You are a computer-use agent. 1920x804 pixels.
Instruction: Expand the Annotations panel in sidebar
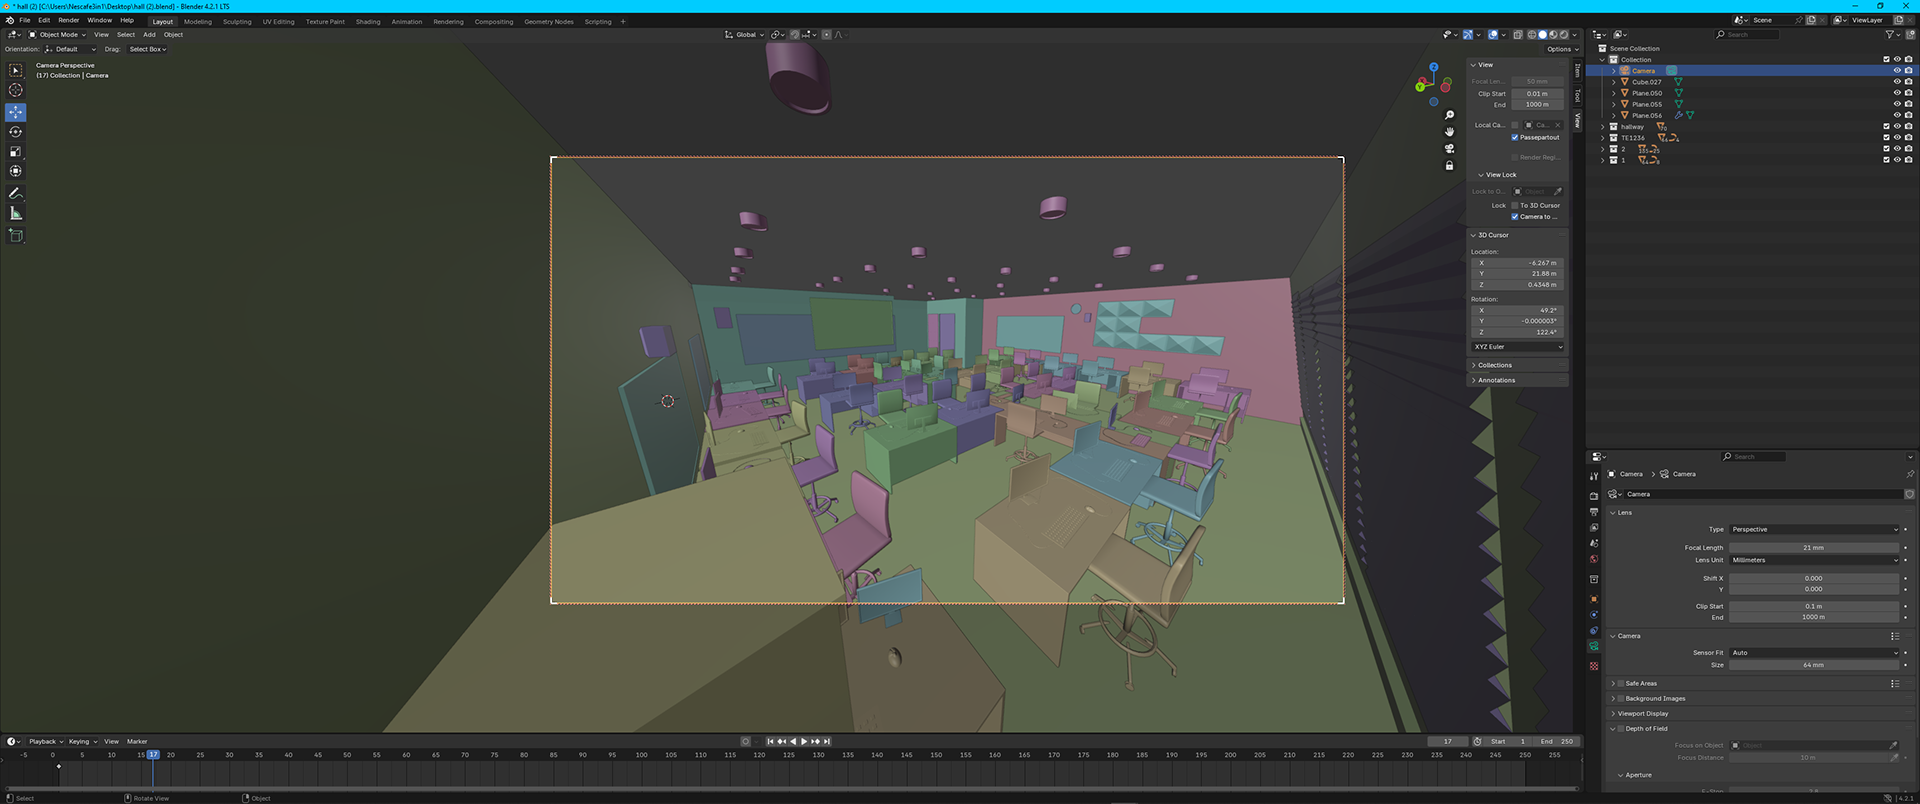tap(1496, 380)
